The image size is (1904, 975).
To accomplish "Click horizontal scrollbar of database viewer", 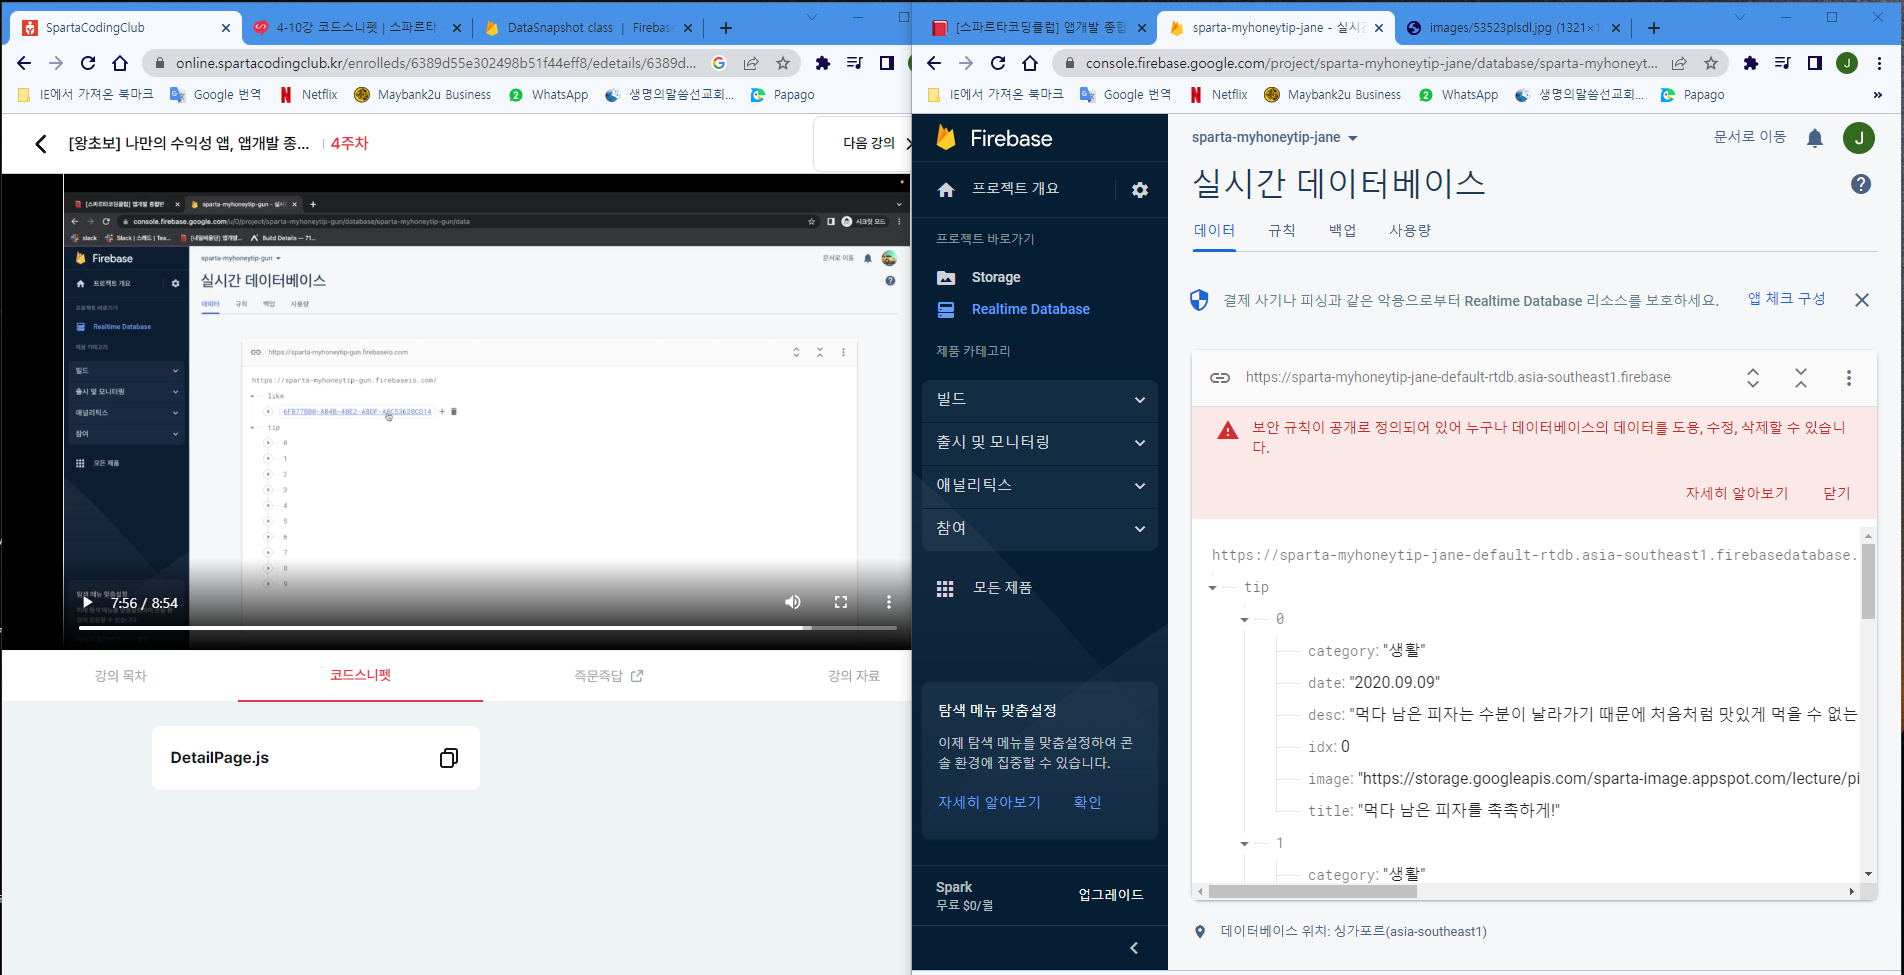I will tap(1312, 891).
